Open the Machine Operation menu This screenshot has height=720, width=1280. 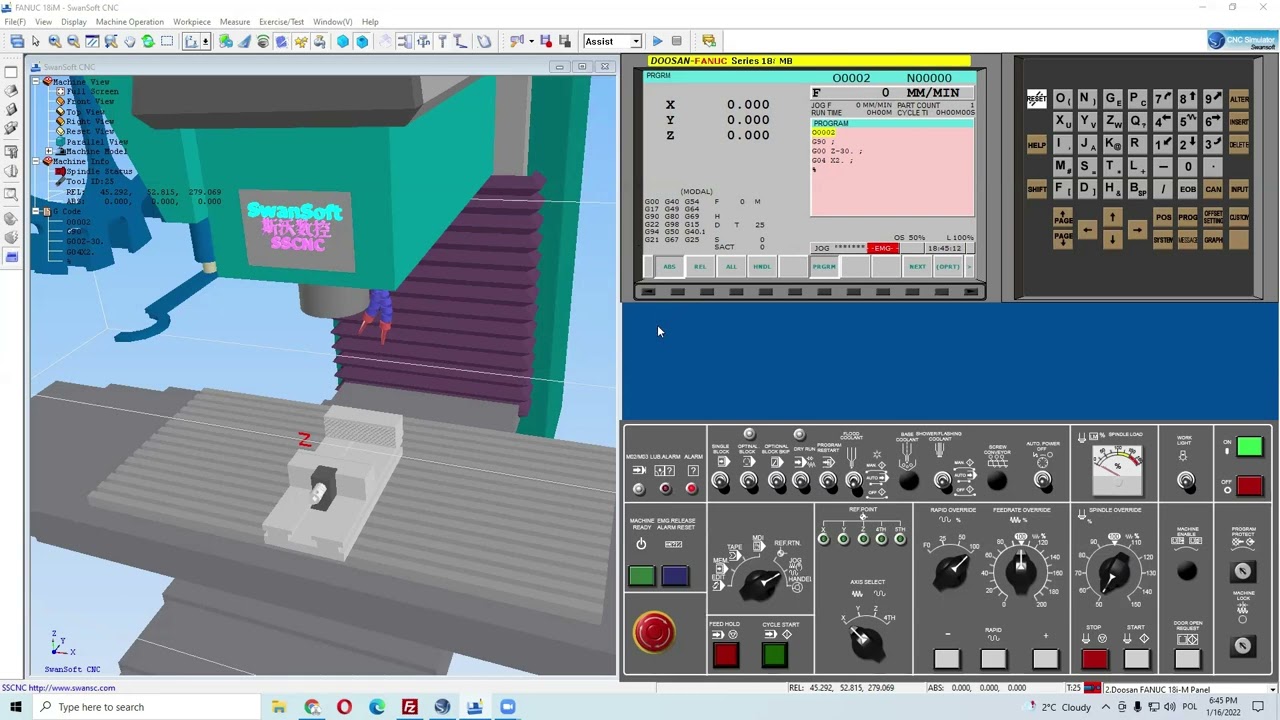point(129,21)
